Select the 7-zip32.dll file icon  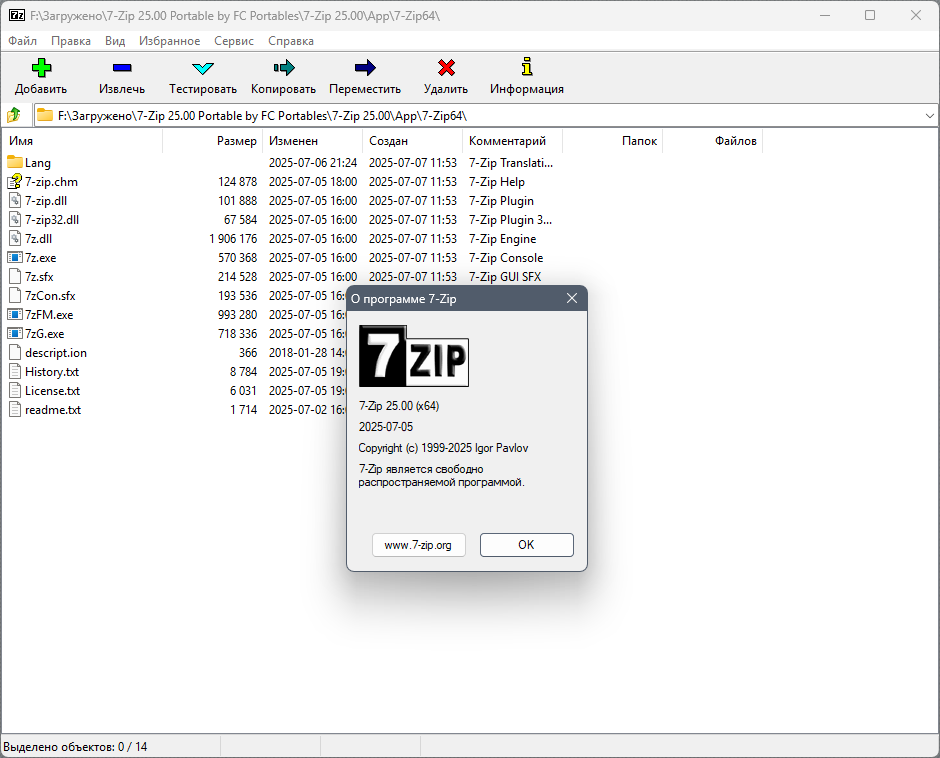14,219
